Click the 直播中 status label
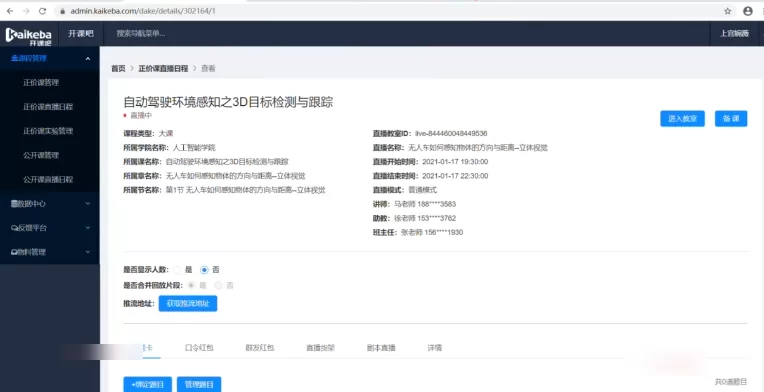This screenshot has width=764, height=392. click(141, 116)
